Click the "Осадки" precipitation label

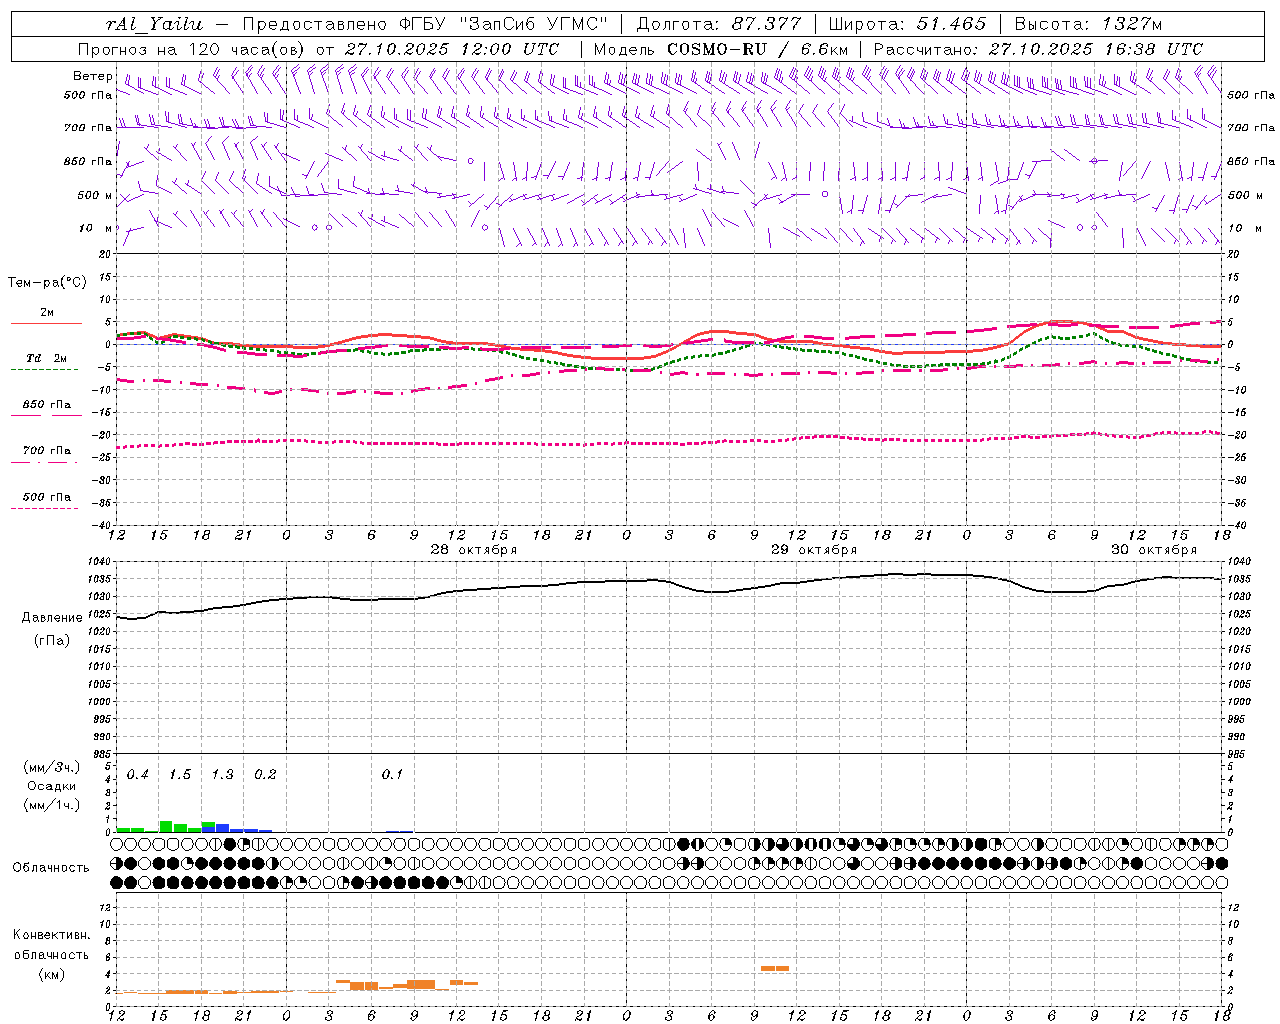tap(51, 786)
